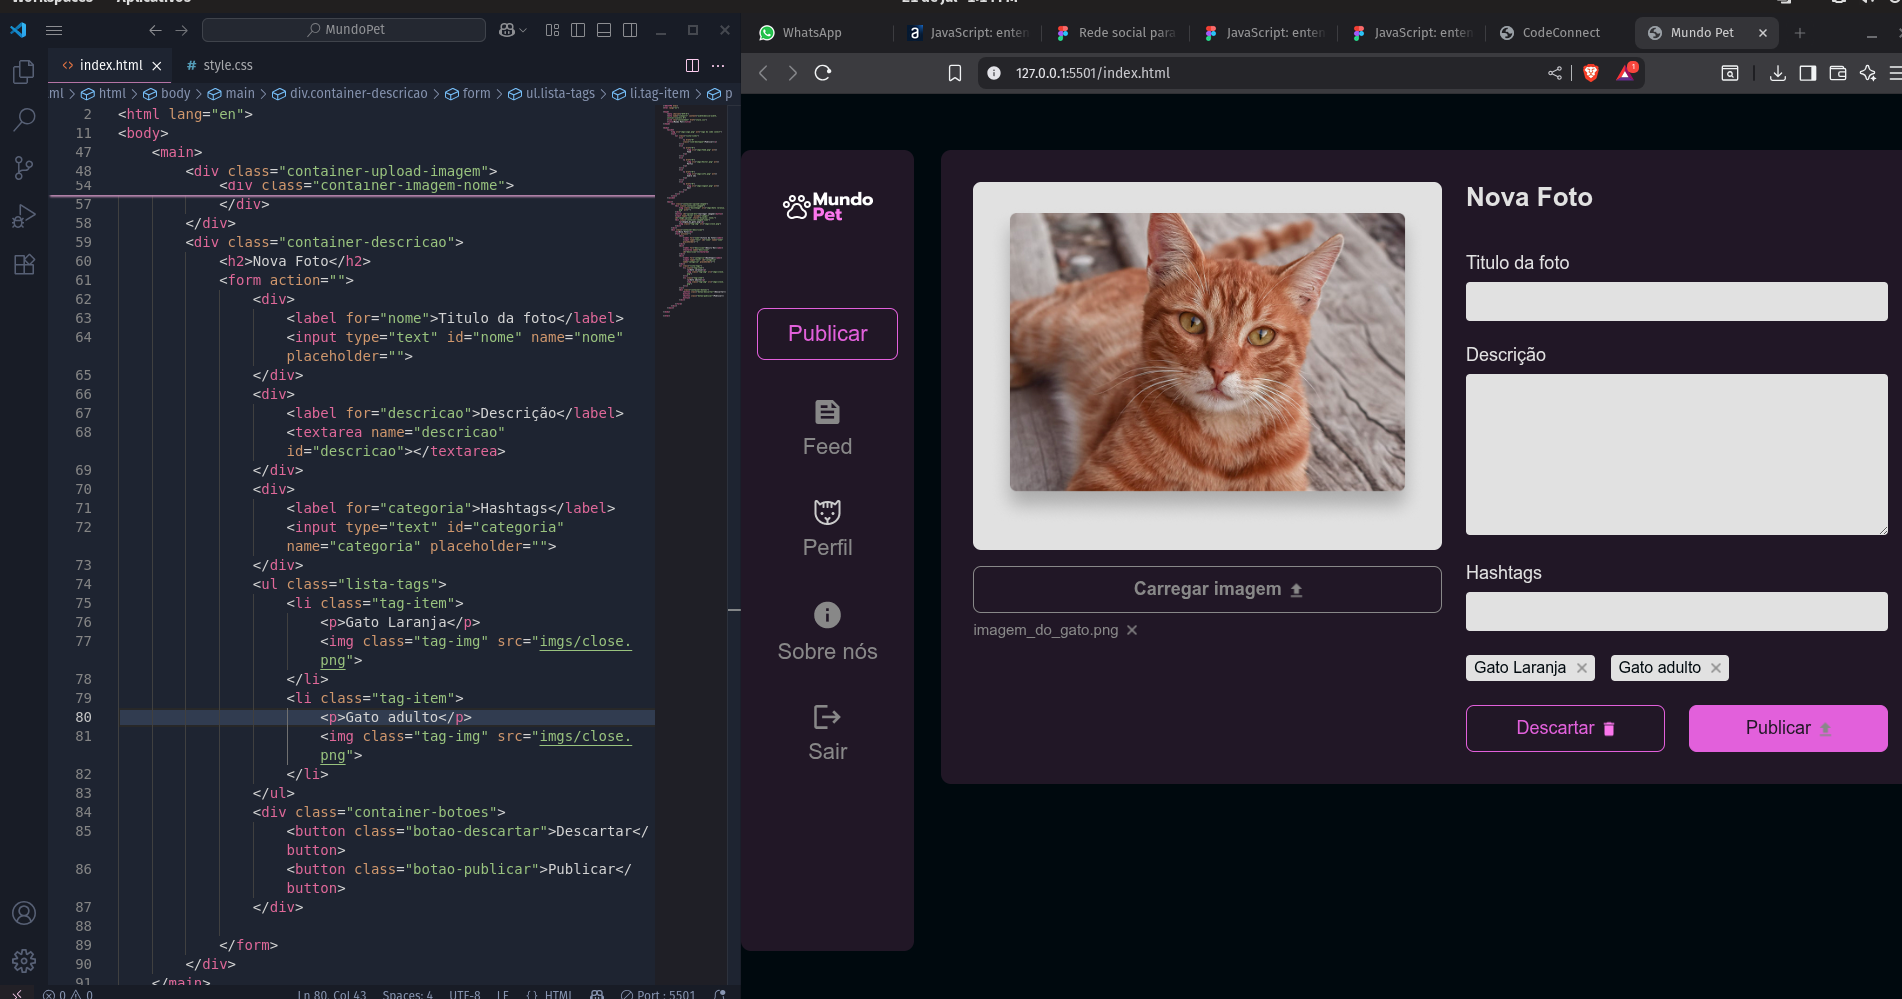Remove the Gato adulto tag
This screenshot has width=1902, height=999.
pyautogui.click(x=1716, y=668)
